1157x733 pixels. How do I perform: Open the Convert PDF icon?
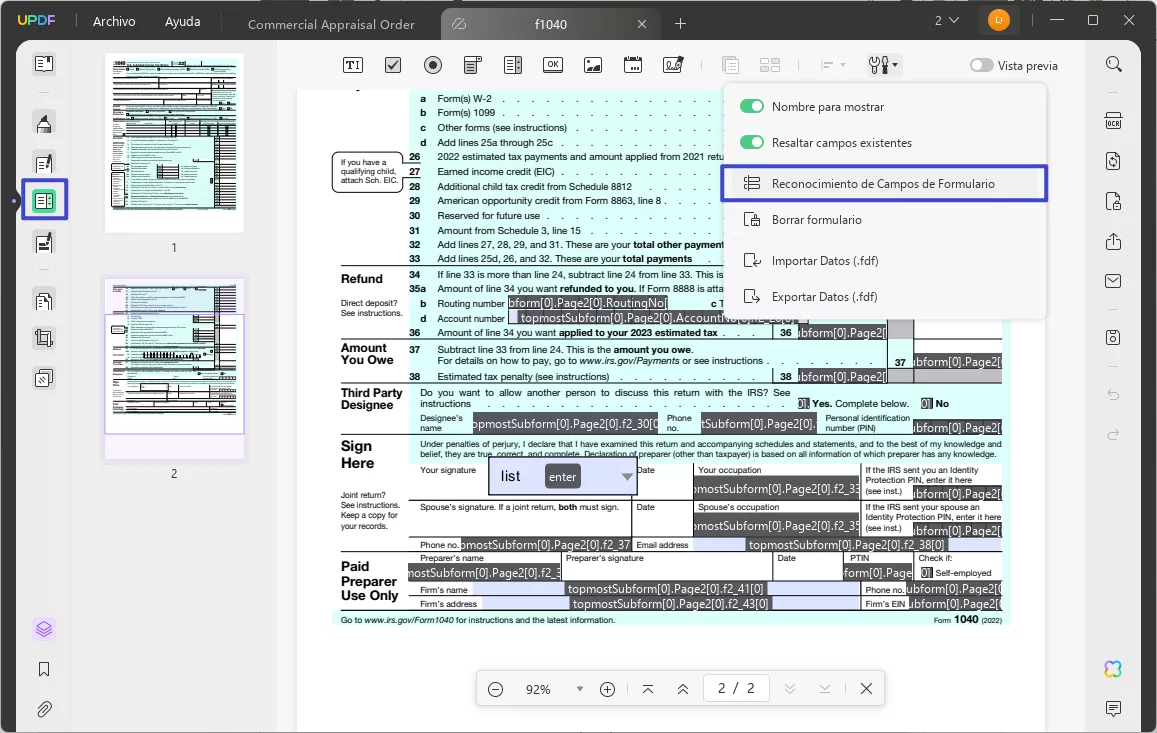click(x=1113, y=161)
